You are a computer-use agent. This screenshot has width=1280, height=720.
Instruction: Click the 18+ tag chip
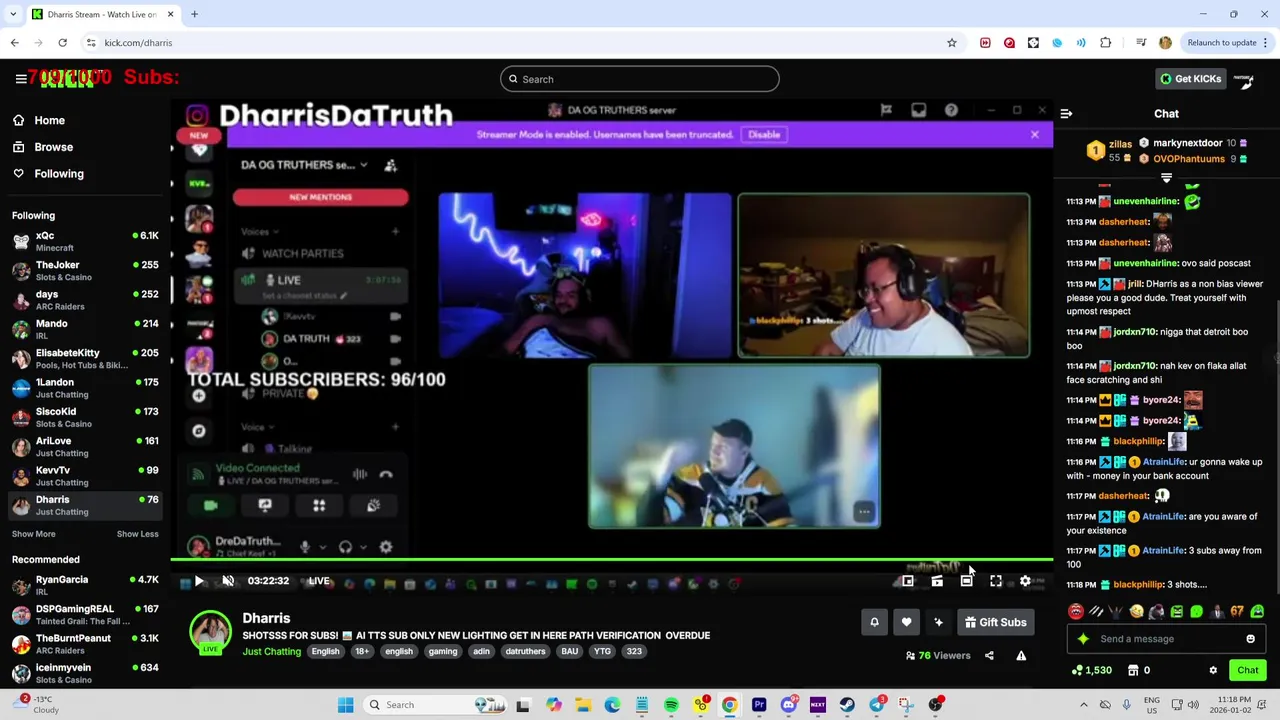(x=361, y=652)
